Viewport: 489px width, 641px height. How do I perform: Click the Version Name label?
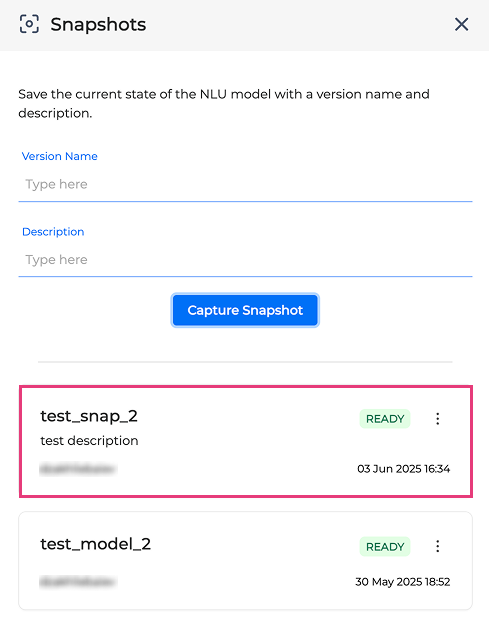pos(60,156)
